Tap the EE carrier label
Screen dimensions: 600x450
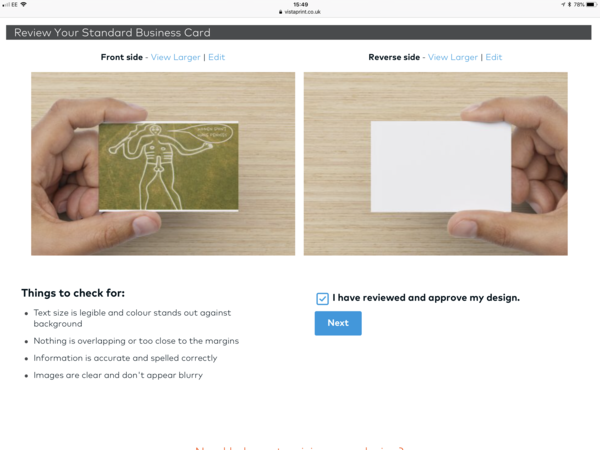click(15, 5)
